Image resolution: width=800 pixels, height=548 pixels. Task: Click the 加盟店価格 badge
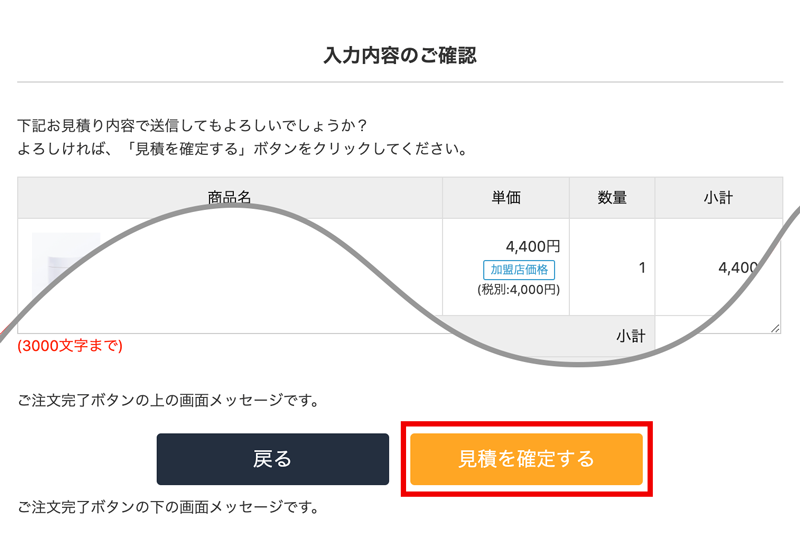click(519, 269)
